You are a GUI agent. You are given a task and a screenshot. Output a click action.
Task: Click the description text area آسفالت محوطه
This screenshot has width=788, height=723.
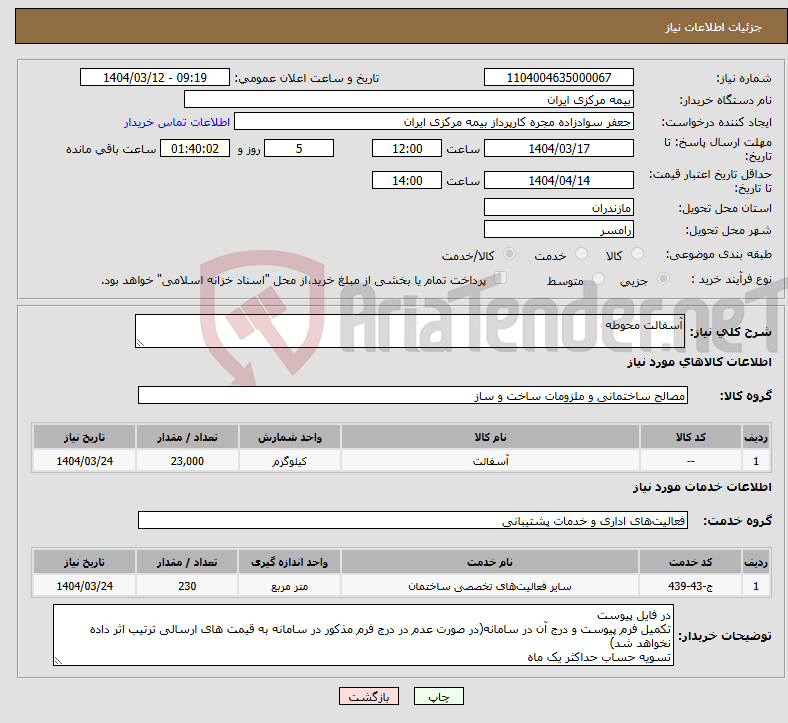point(410,331)
